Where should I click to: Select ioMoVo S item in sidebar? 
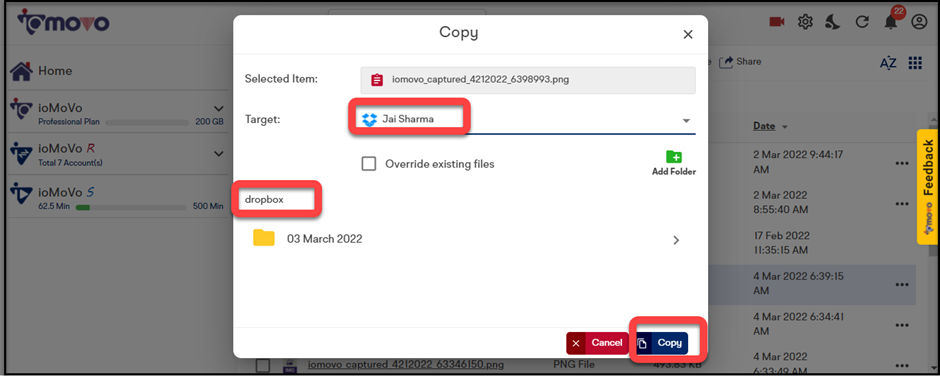click(x=117, y=198)
